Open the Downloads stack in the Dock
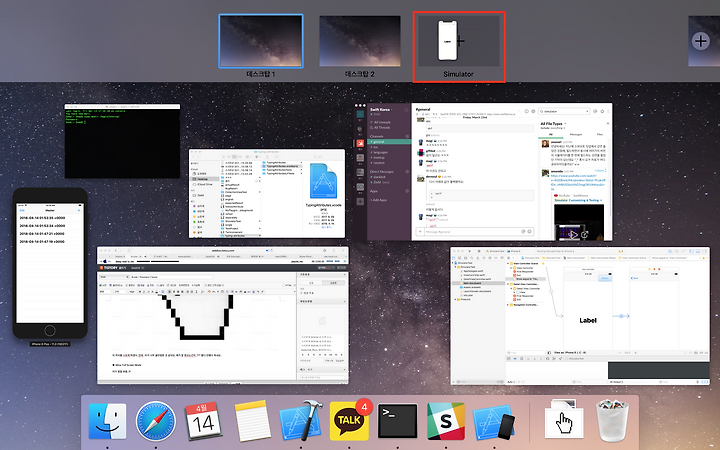720x450 pixels. click(x=564, y=420)
